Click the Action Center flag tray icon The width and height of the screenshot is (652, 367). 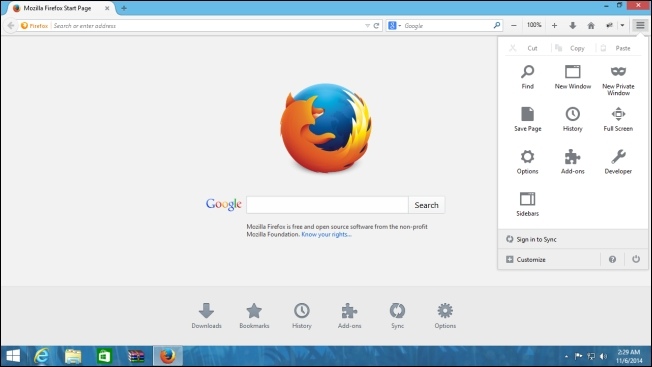(x=578, y=356)
